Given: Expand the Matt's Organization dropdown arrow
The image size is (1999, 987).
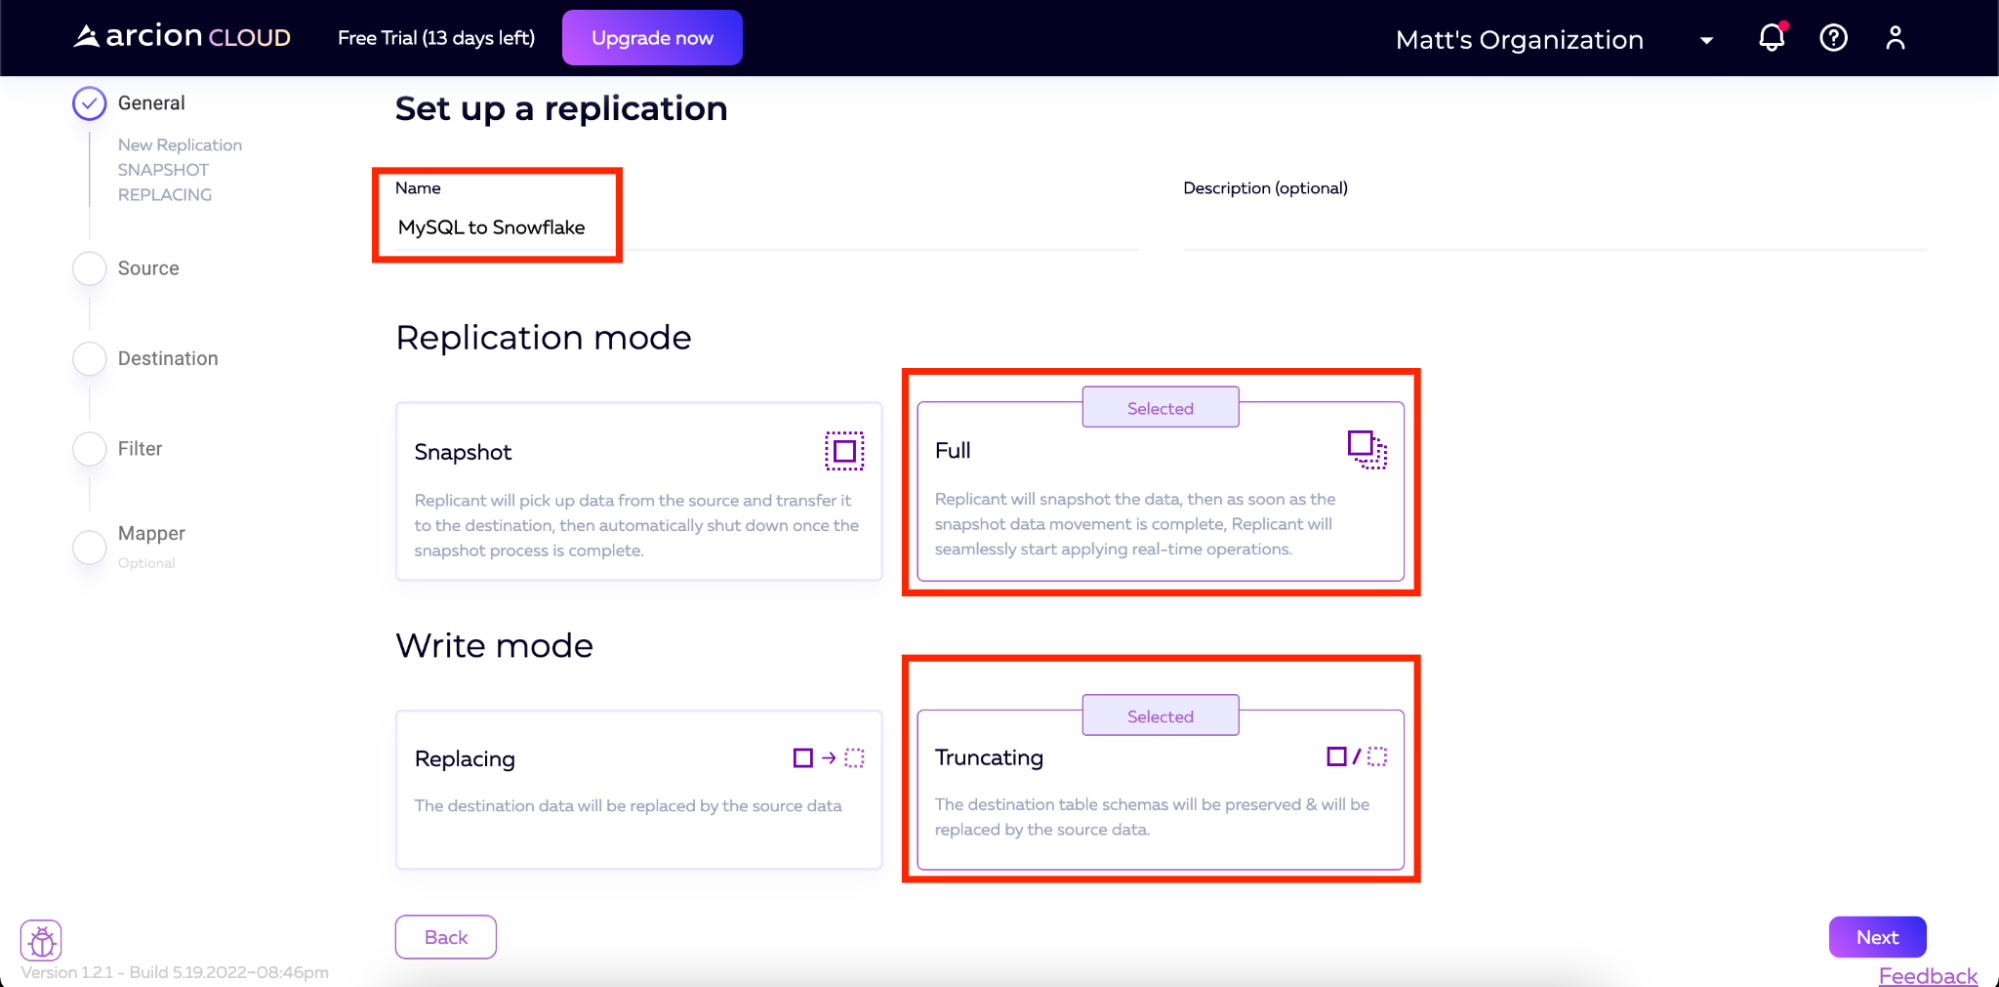Looking at the screenshot, I should pyautogui.click(x=1706, y=40).
